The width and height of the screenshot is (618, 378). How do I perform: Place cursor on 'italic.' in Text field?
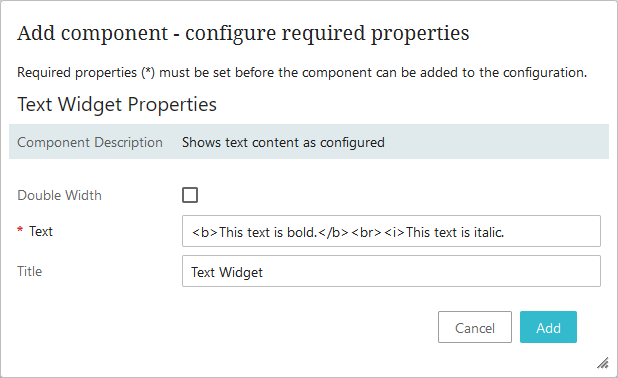[489, 232]
